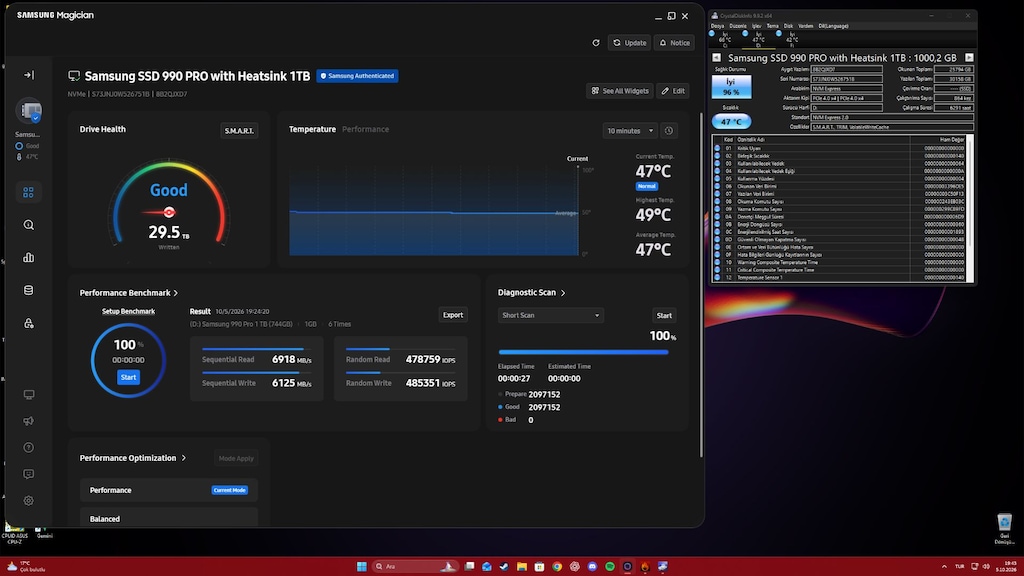This screenshot has height=576, width=1024.
Task: Open the secure erase lock icon
Action: pos(28,323)
